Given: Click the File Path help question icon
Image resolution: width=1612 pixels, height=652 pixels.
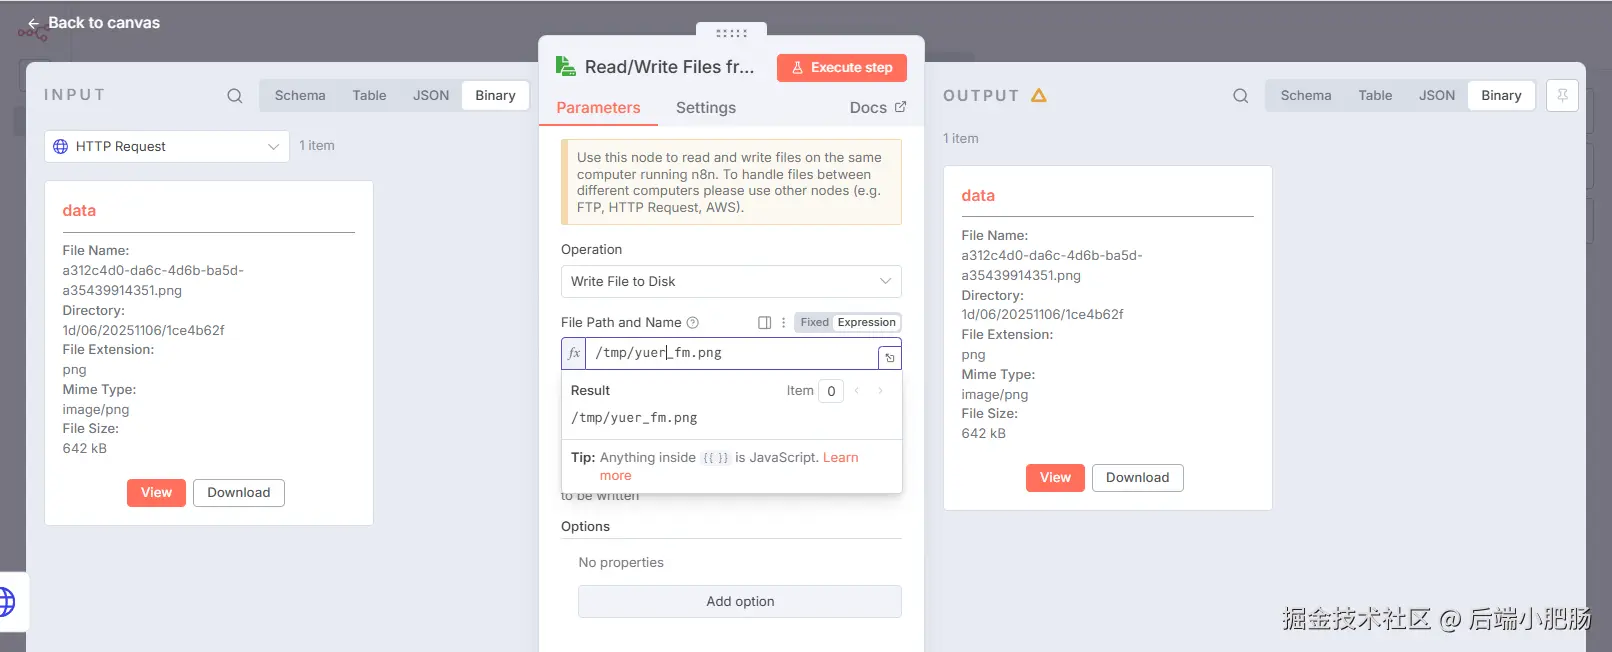Looking at the screenshot, I should tap(693, 323).
